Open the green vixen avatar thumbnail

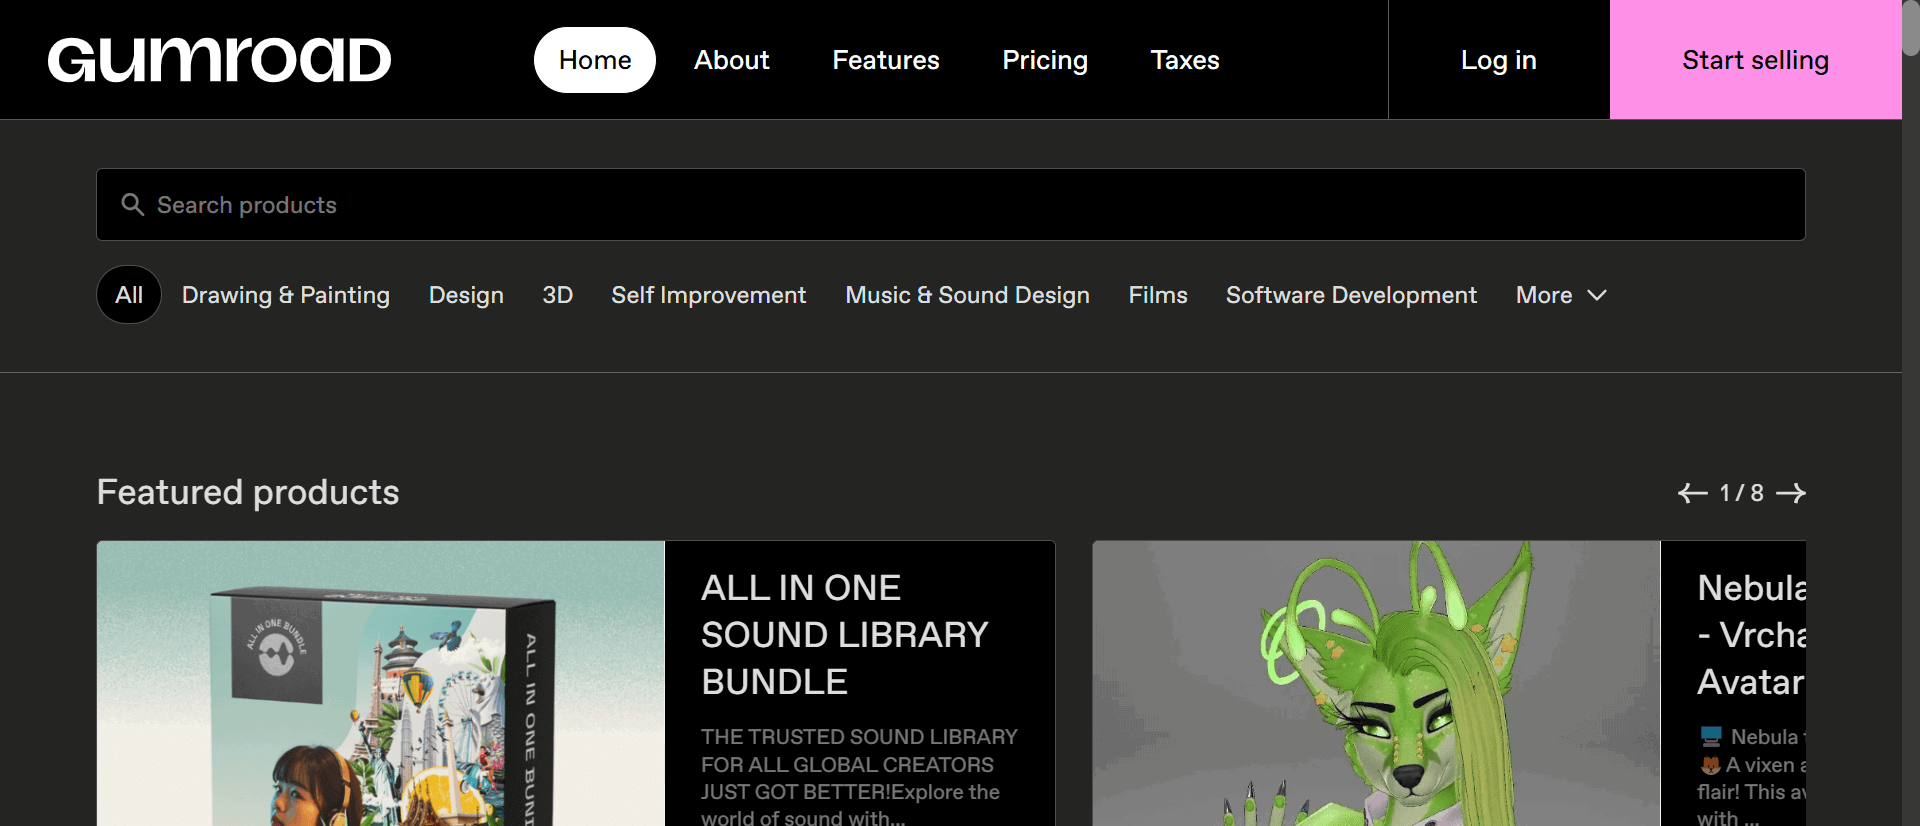1377,684
